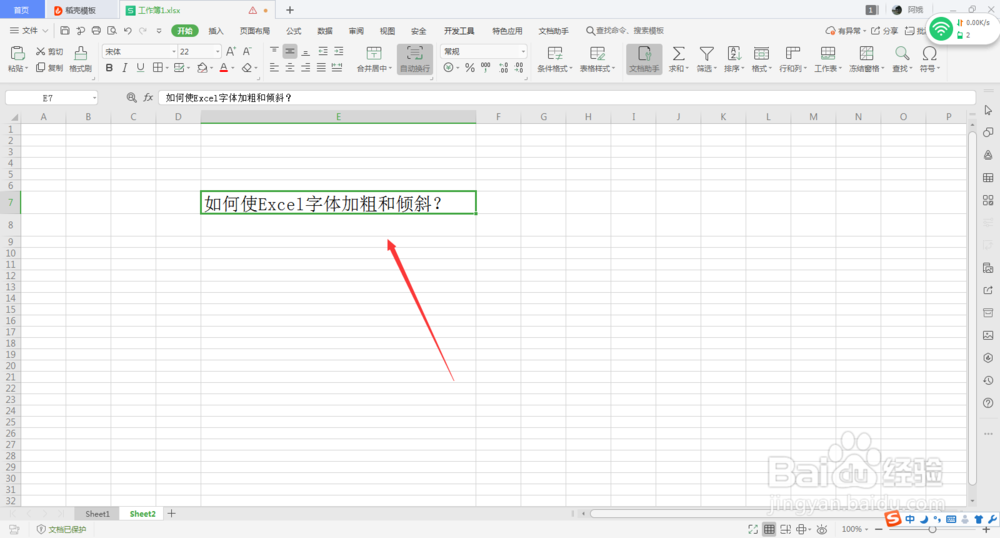Switch to View (视图) tab
Screen dimensions: 1000x538
click(x=387, y=31)
